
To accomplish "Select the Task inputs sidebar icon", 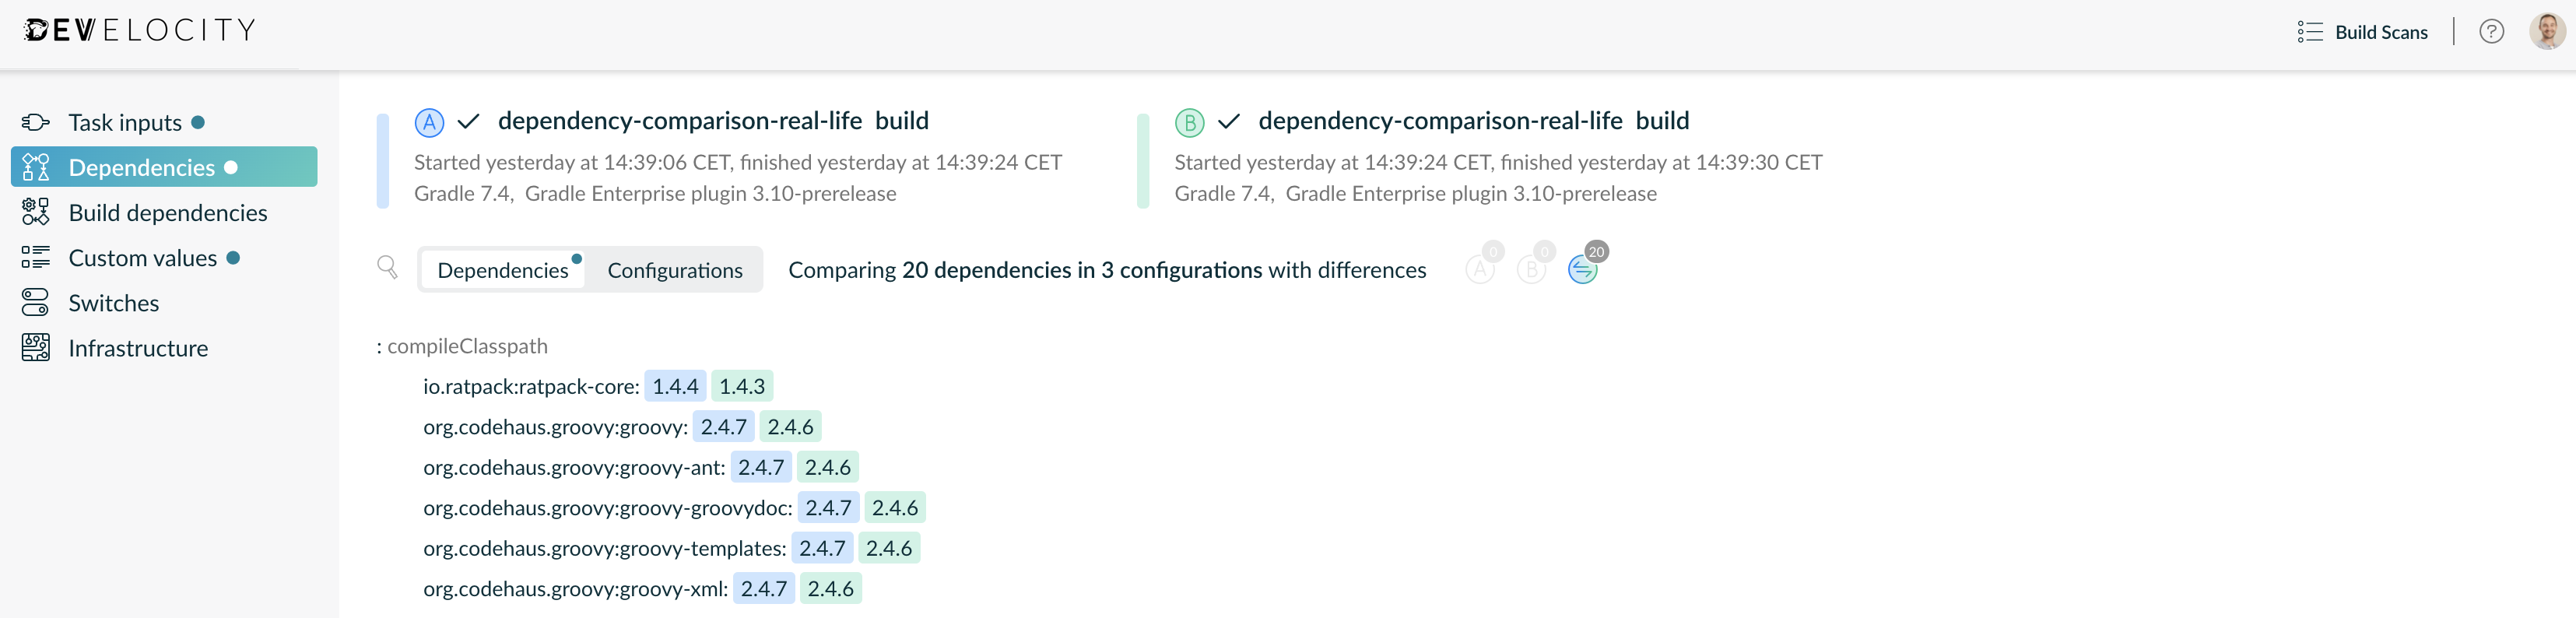I will [34, 122].
